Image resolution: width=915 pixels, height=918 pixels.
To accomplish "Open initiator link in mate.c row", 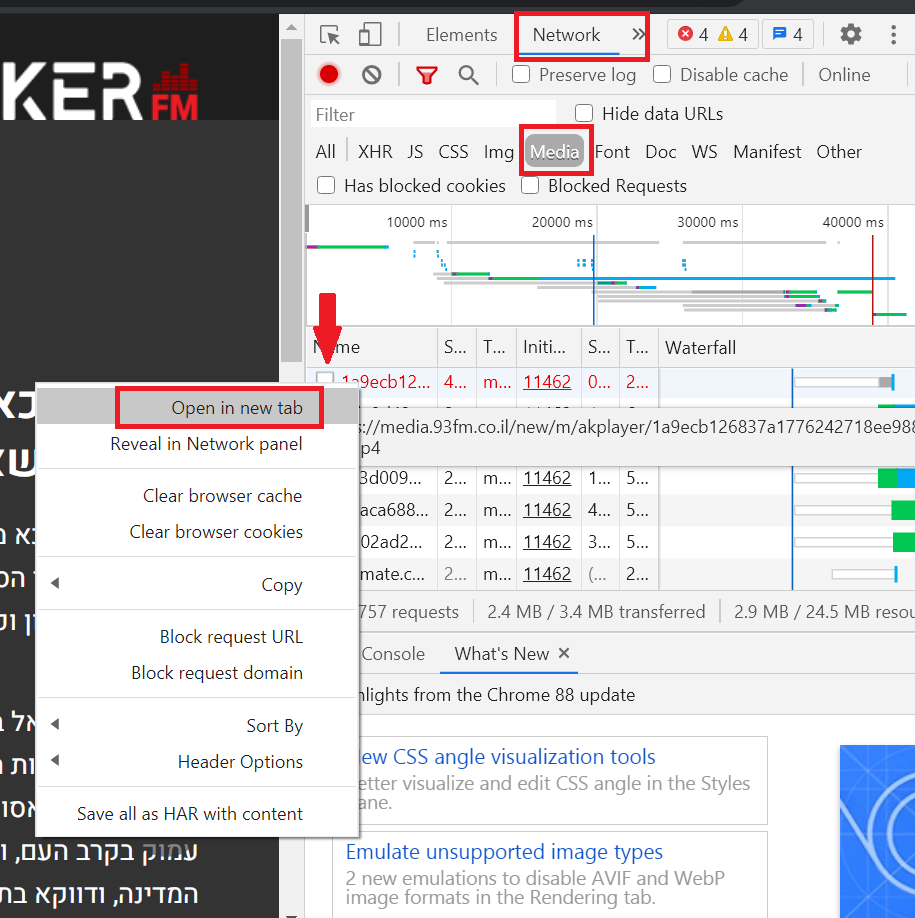I will click(x=547, y=573).
